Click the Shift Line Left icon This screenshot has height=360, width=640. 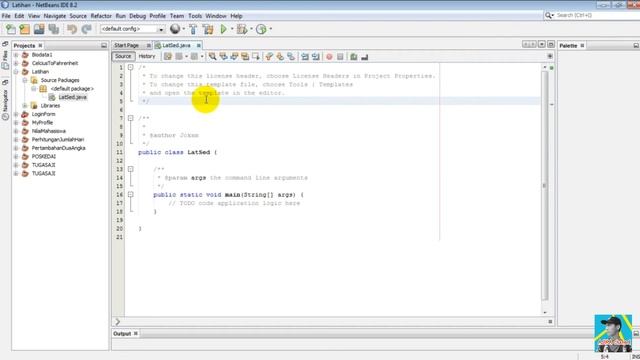pyautogui.click(x=304, y=57)
